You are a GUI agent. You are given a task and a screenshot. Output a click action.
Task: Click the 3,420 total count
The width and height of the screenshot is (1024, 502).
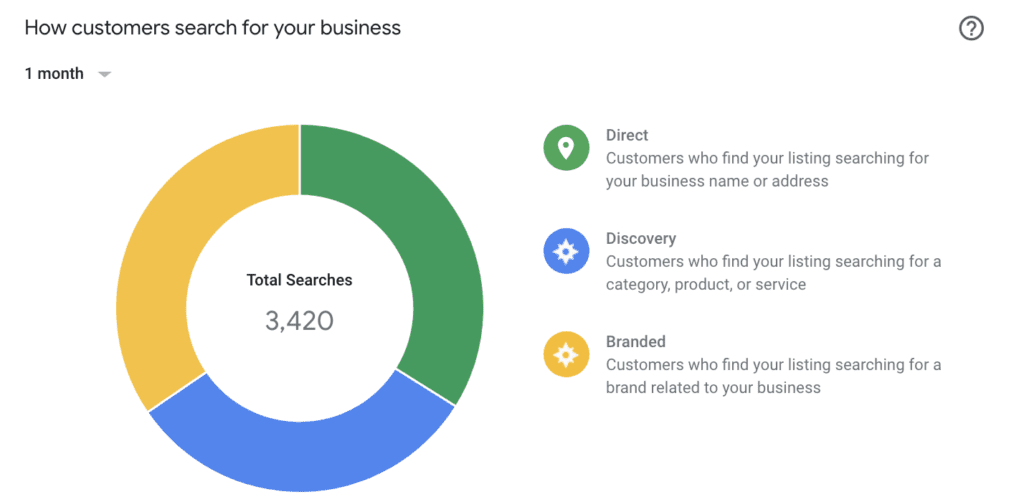(299, 321)
